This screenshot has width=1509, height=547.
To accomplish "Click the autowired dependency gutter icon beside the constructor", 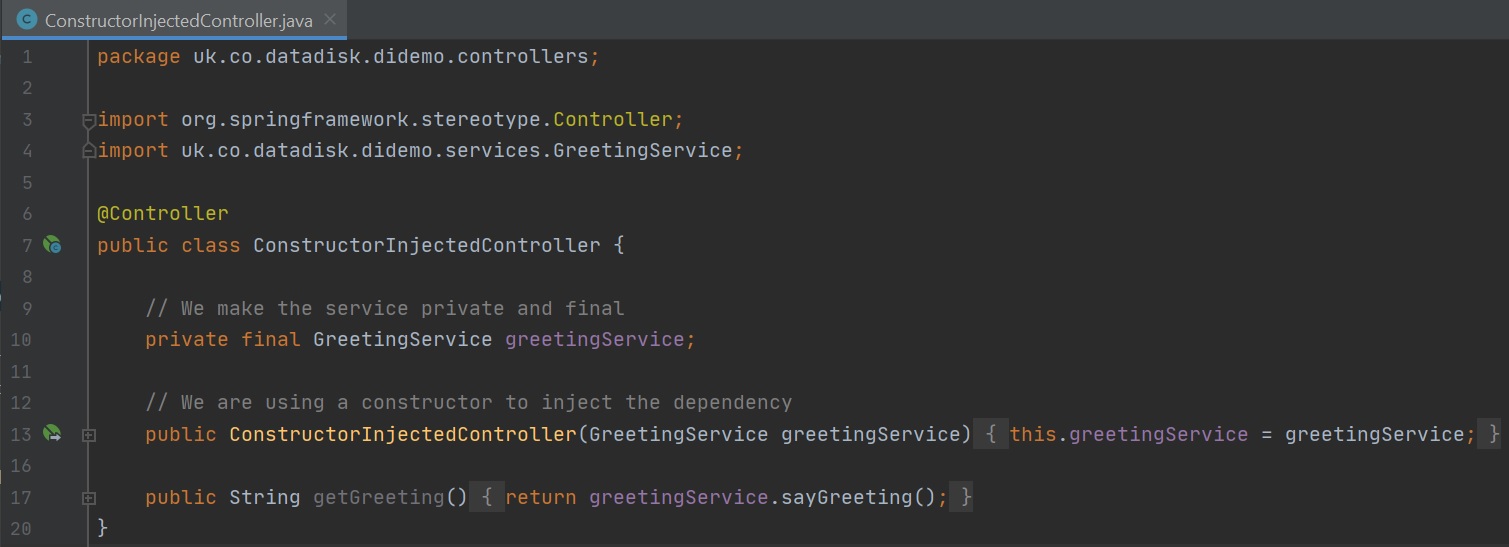I will [52, 434].
